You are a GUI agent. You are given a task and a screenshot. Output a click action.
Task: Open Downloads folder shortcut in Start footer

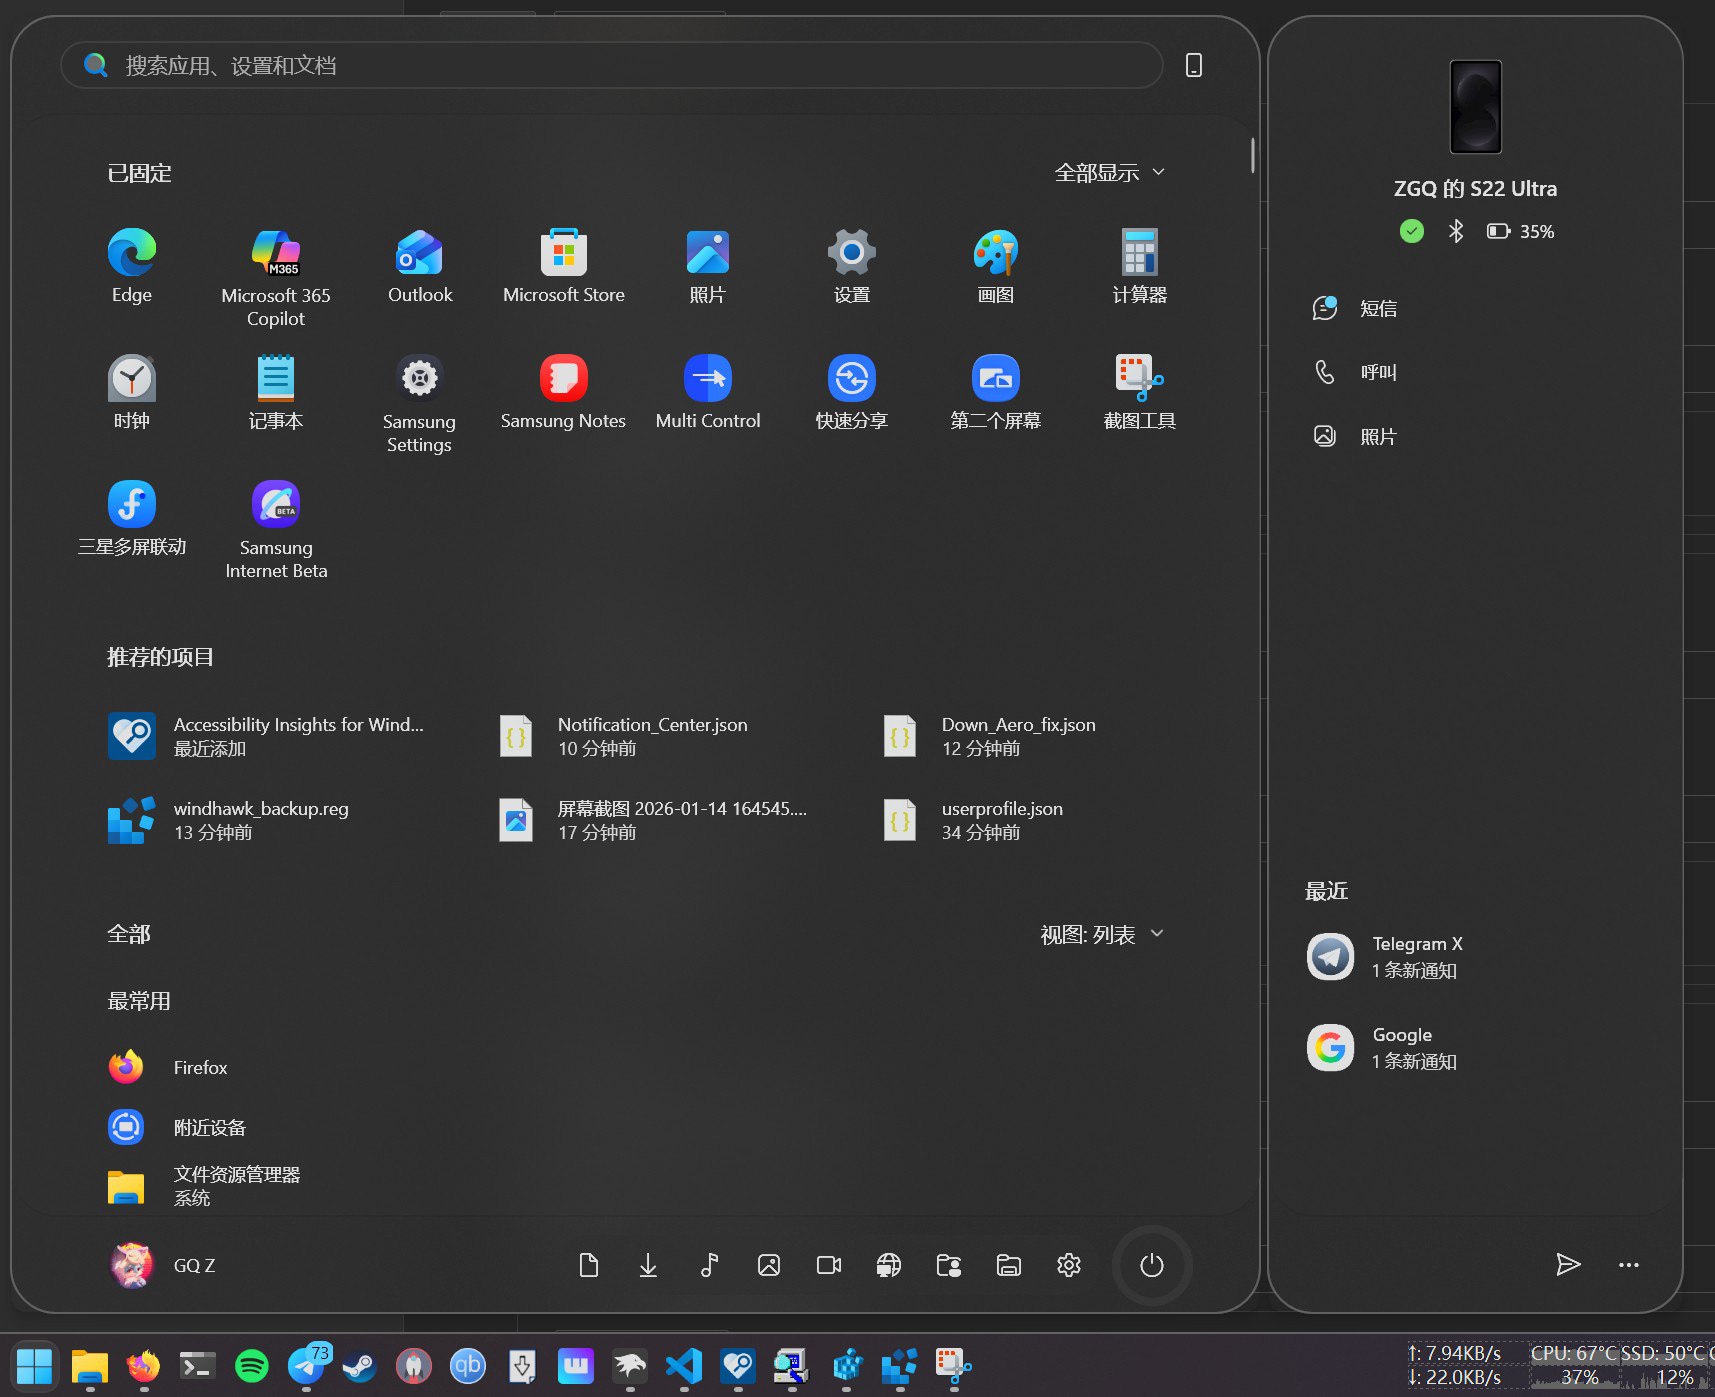tap(648, 1265)
